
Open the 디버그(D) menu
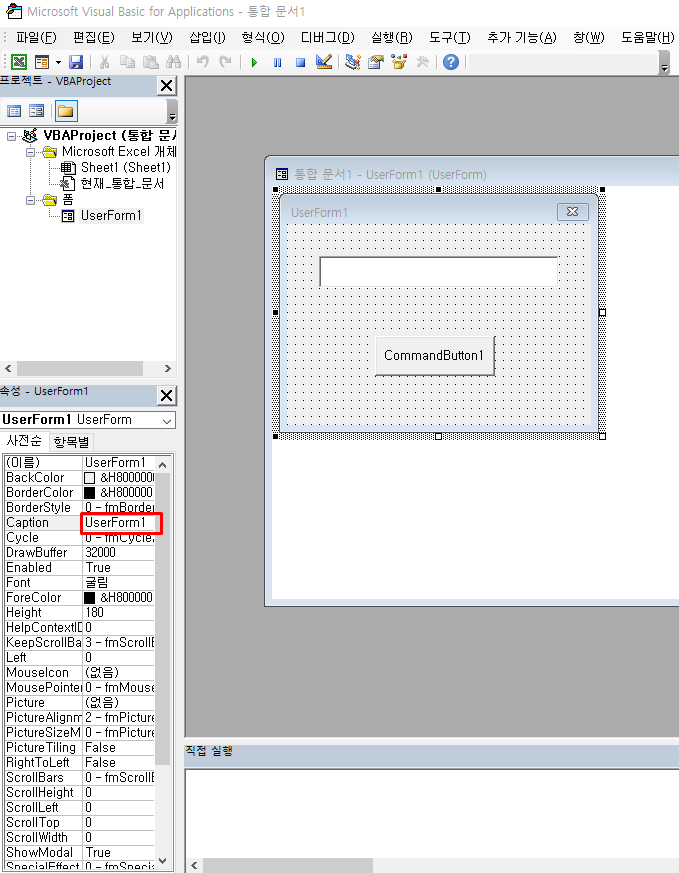pyautogui.click(x=327, y=37)
